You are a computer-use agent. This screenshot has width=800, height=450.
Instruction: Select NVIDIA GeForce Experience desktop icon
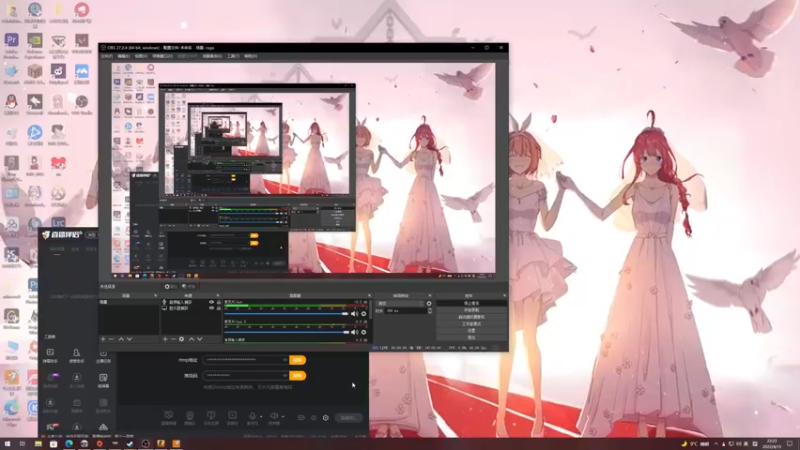coord(35,40)
